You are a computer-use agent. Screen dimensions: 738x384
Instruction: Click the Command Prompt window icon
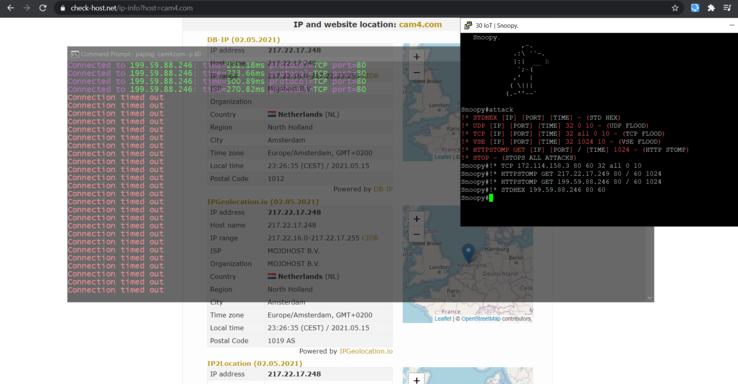(x=74, y=54)
